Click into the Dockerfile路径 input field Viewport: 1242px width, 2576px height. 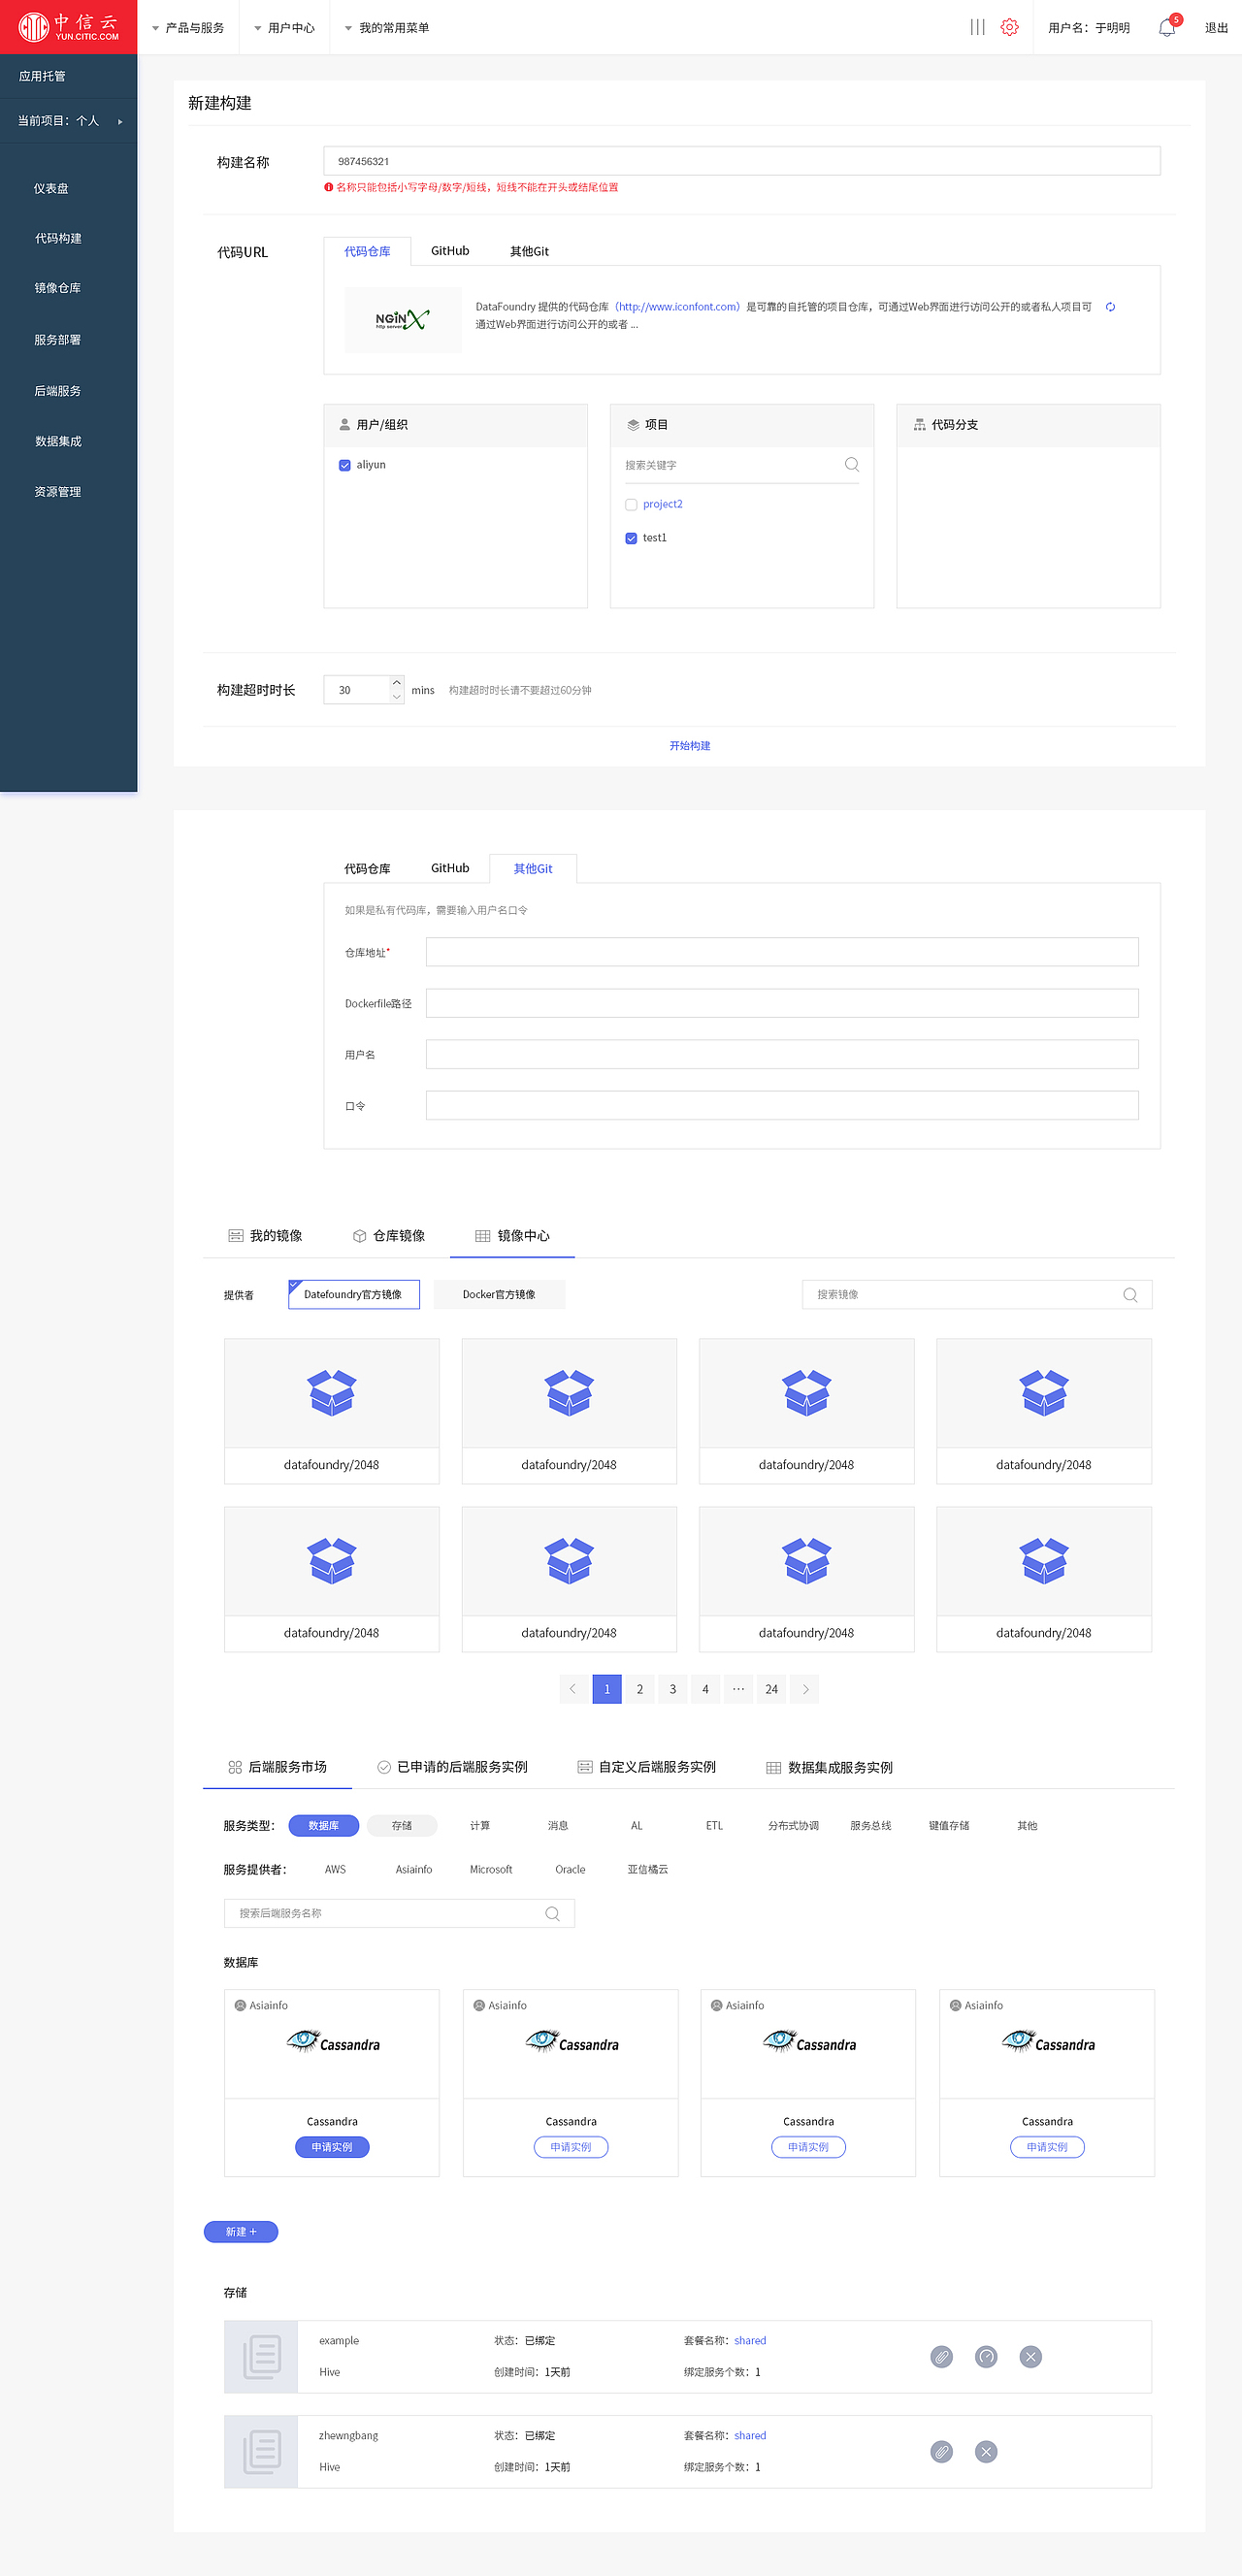coord(782,1003)
